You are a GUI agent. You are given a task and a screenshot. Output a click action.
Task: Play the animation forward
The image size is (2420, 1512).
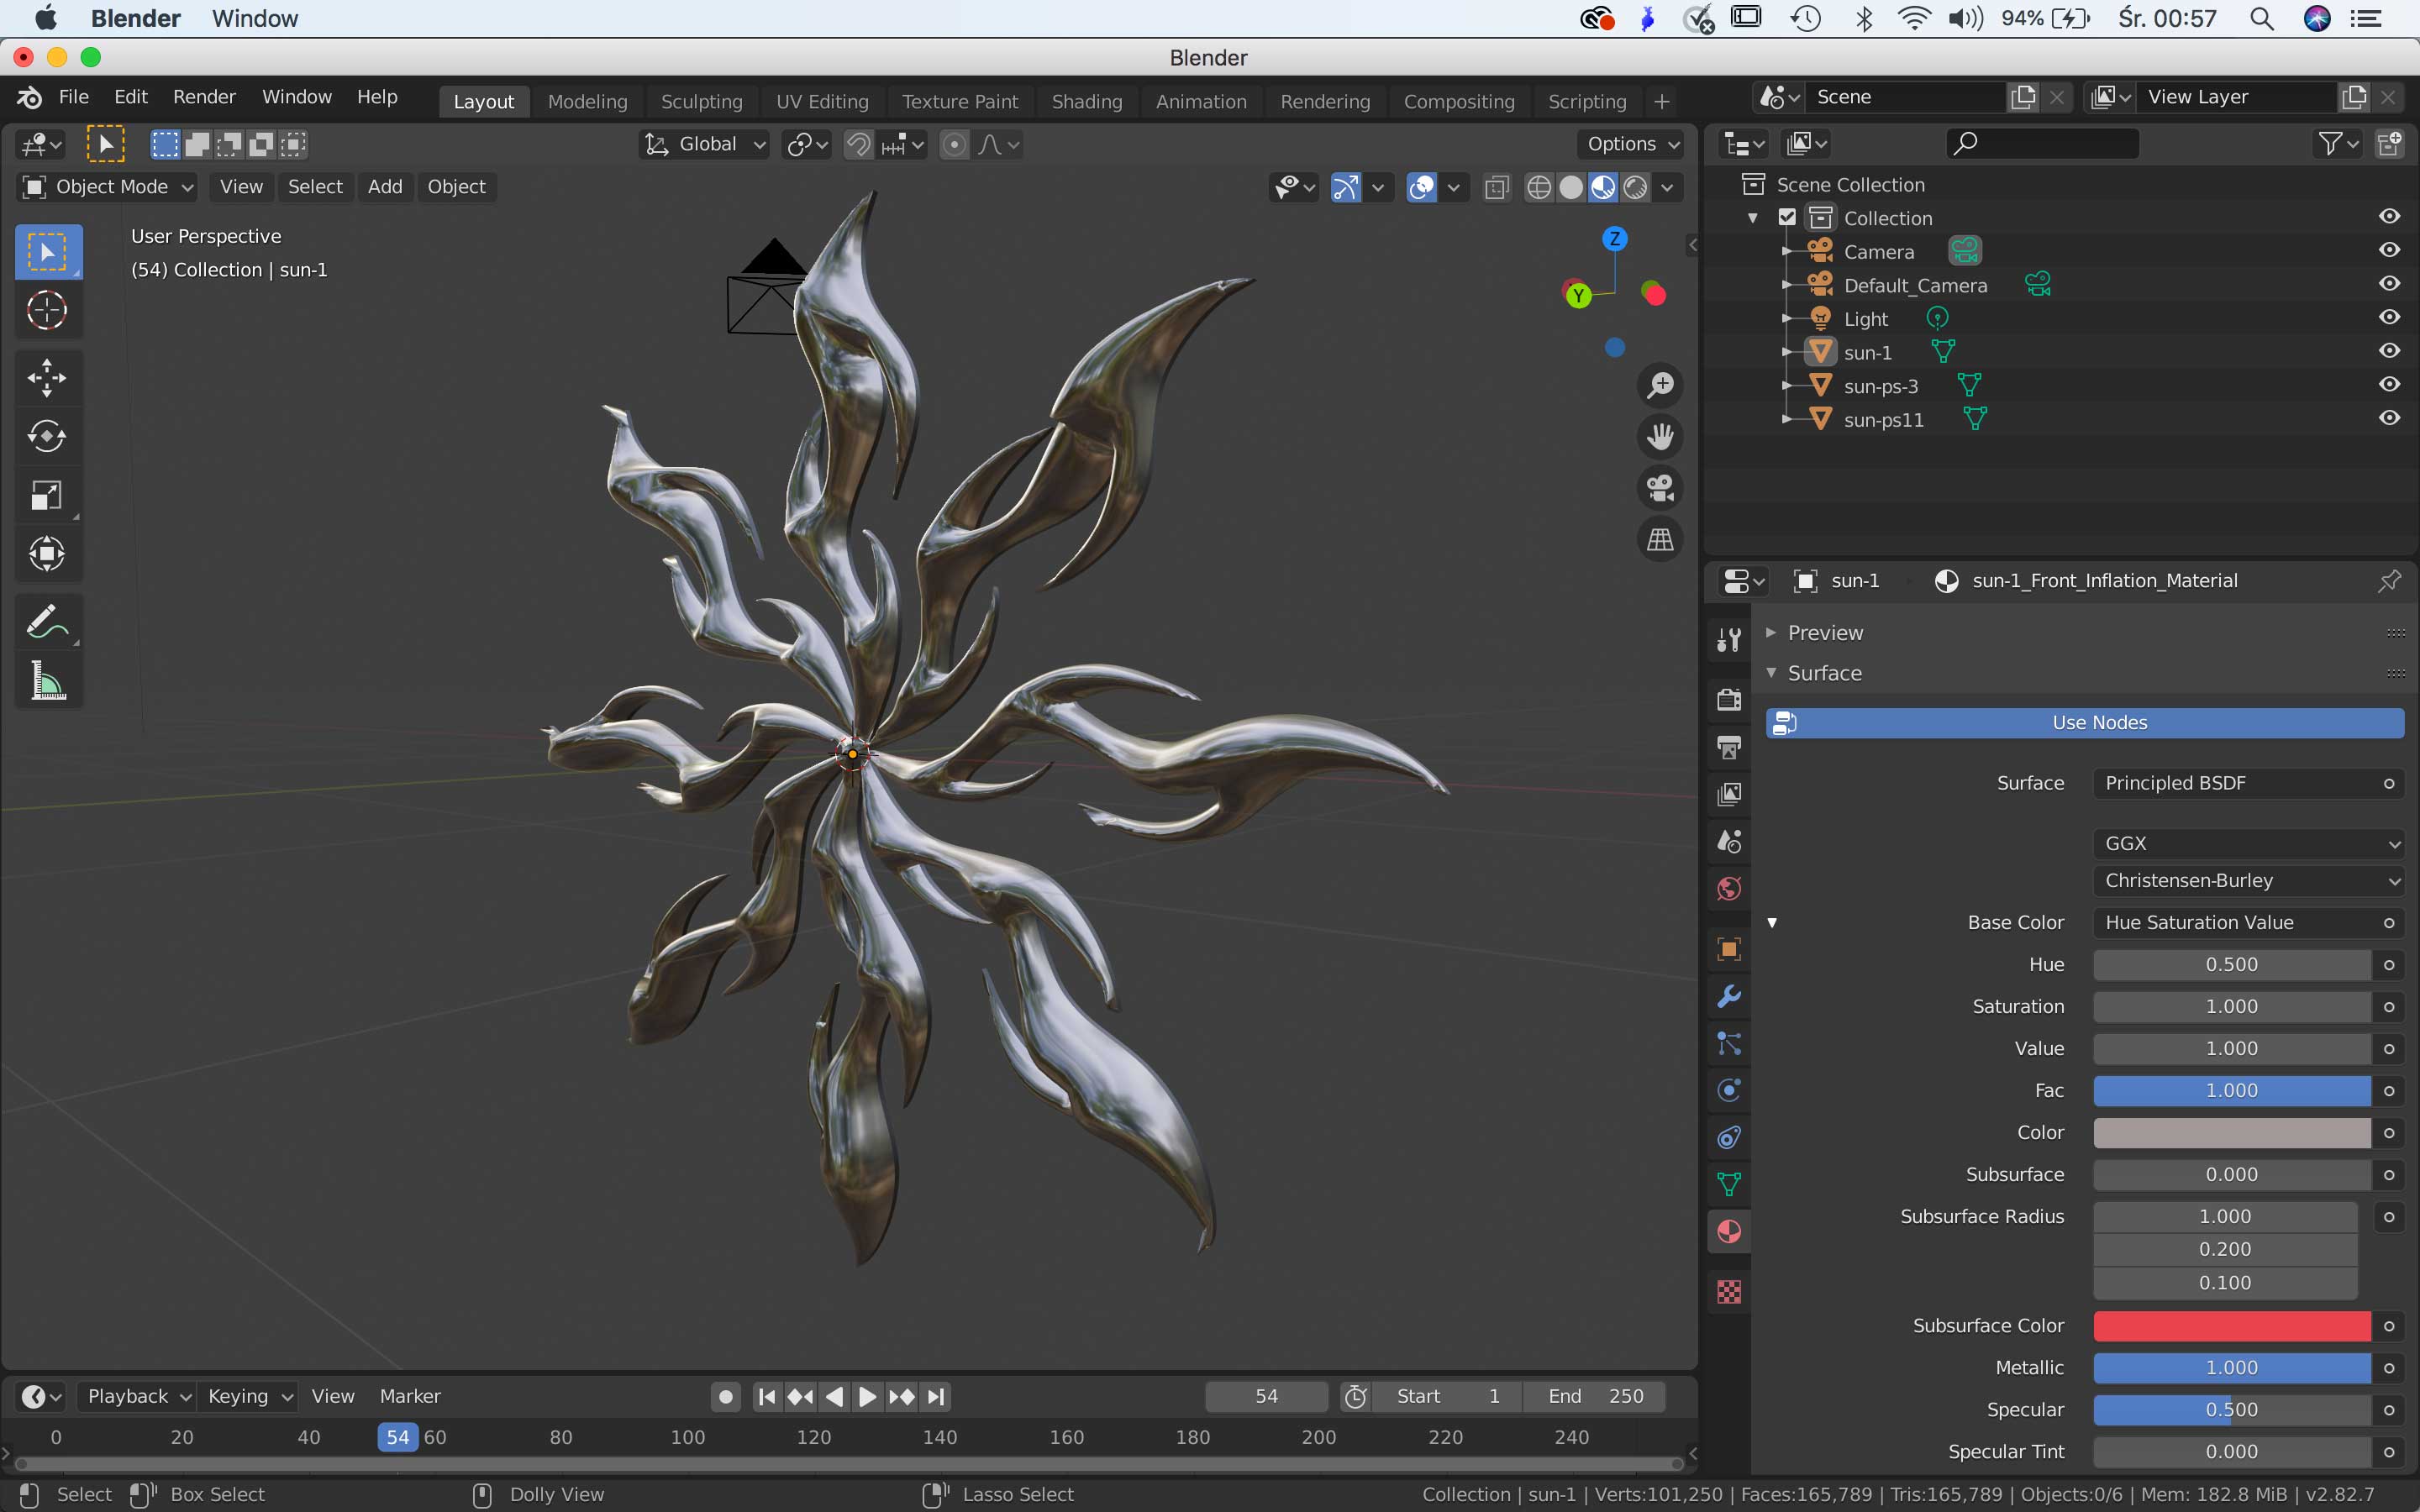(867, 1397)
